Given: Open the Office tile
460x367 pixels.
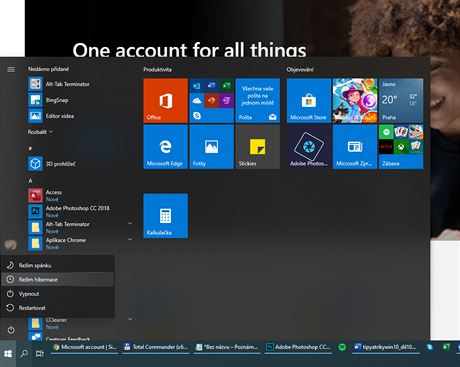Looking at the screenshot, I should [x=166, y=101].
